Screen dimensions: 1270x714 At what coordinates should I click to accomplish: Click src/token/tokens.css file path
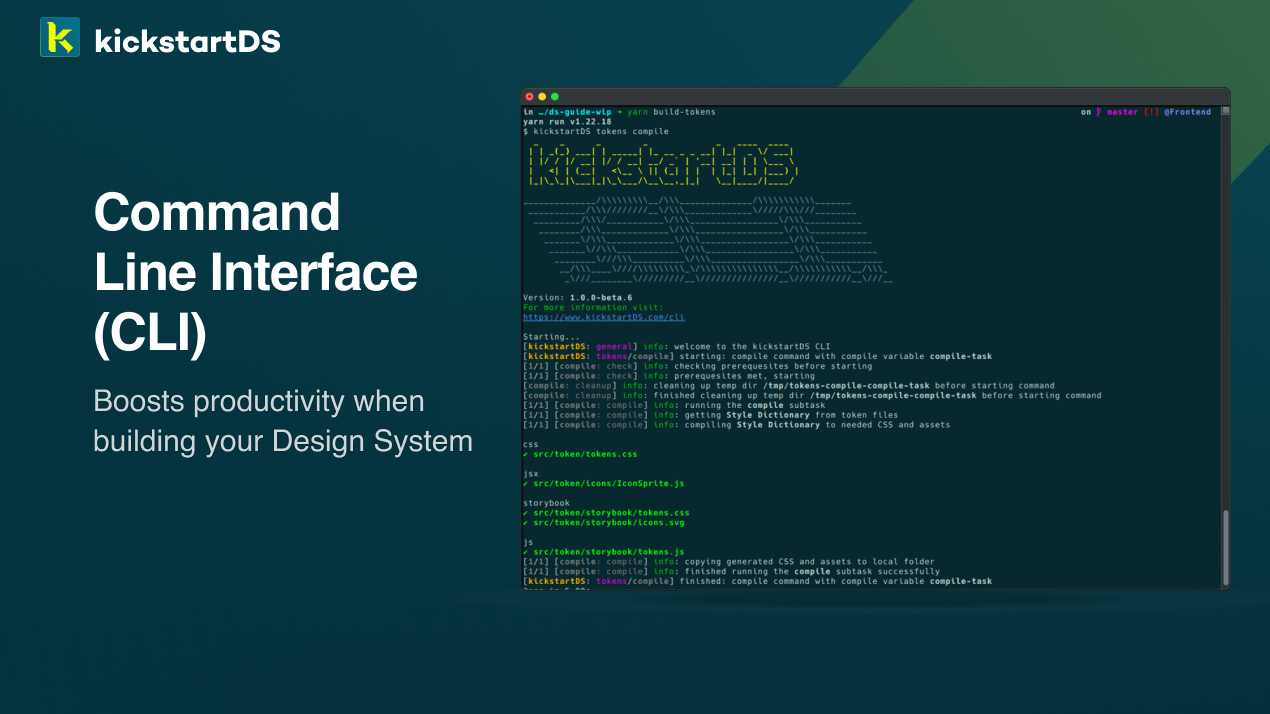tap(585, 454)
